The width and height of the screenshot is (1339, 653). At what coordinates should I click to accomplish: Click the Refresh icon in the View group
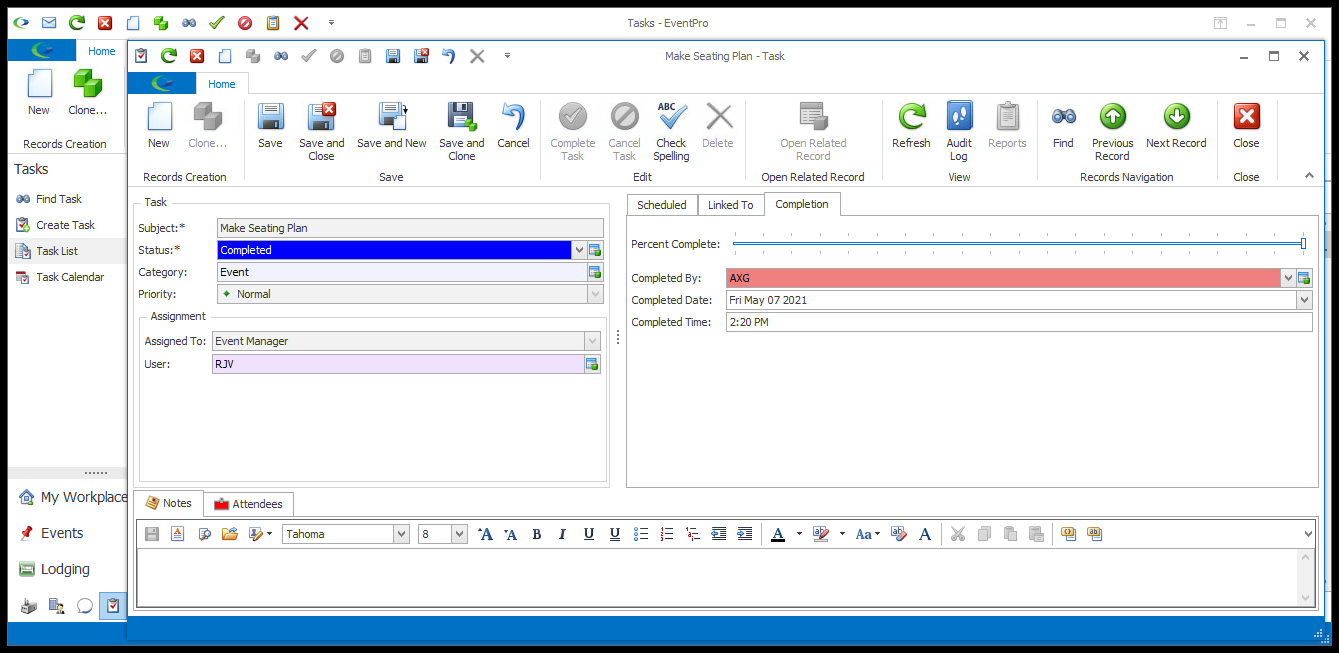(911, 117)
